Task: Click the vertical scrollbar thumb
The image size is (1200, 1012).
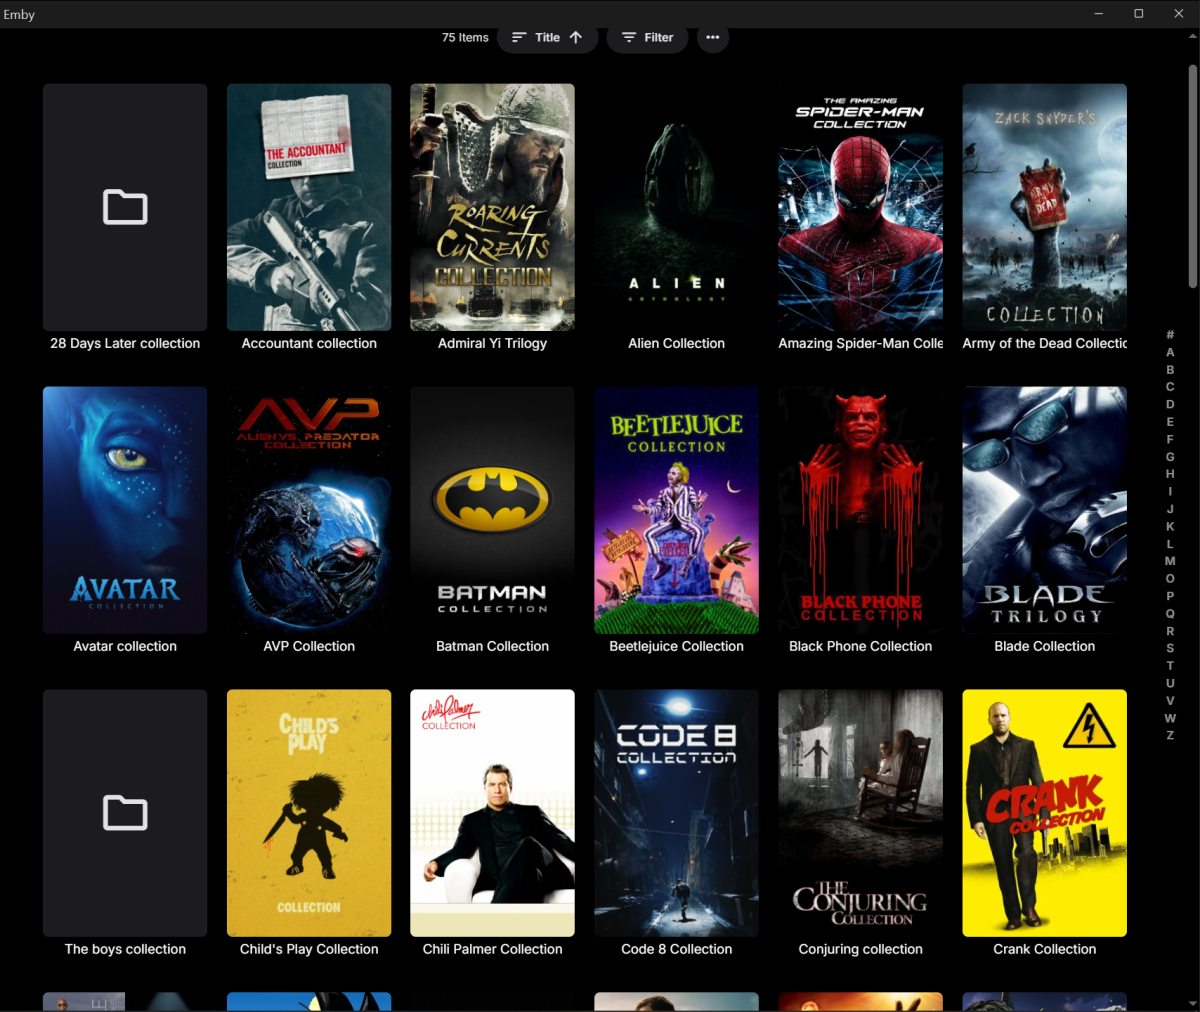Action: 1192,175
